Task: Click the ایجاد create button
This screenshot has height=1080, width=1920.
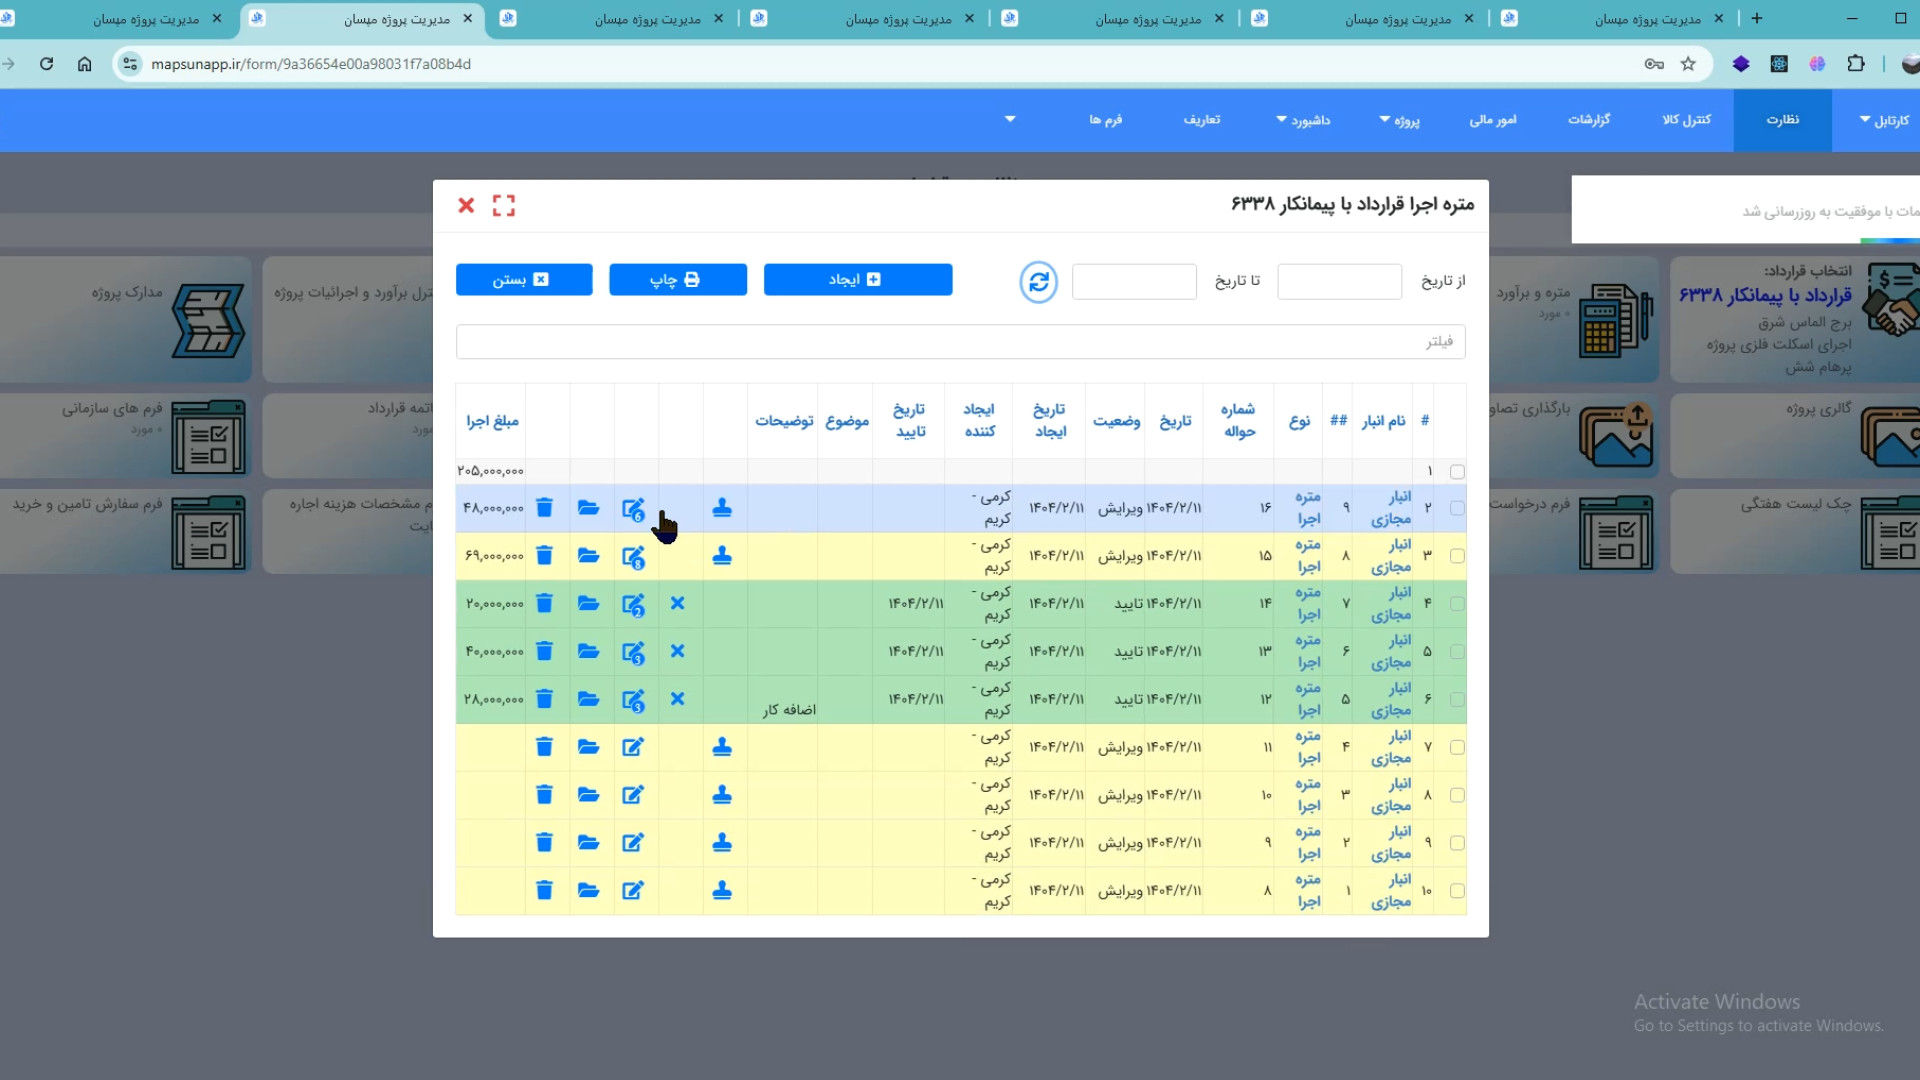Action: [x=857, y=280]
